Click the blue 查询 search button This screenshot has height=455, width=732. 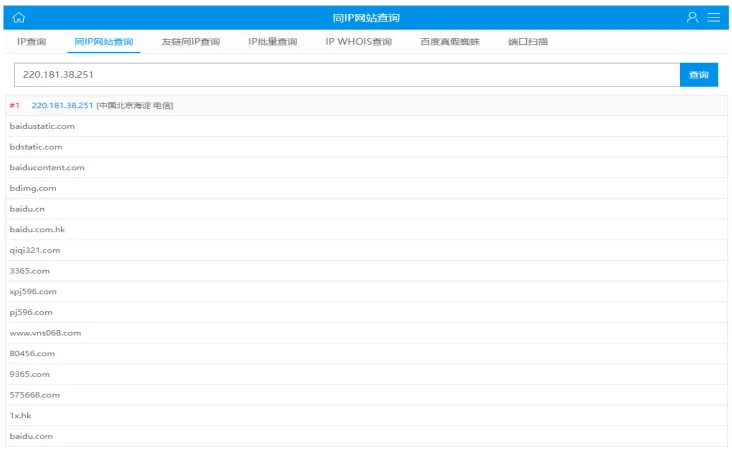point(699,75)
